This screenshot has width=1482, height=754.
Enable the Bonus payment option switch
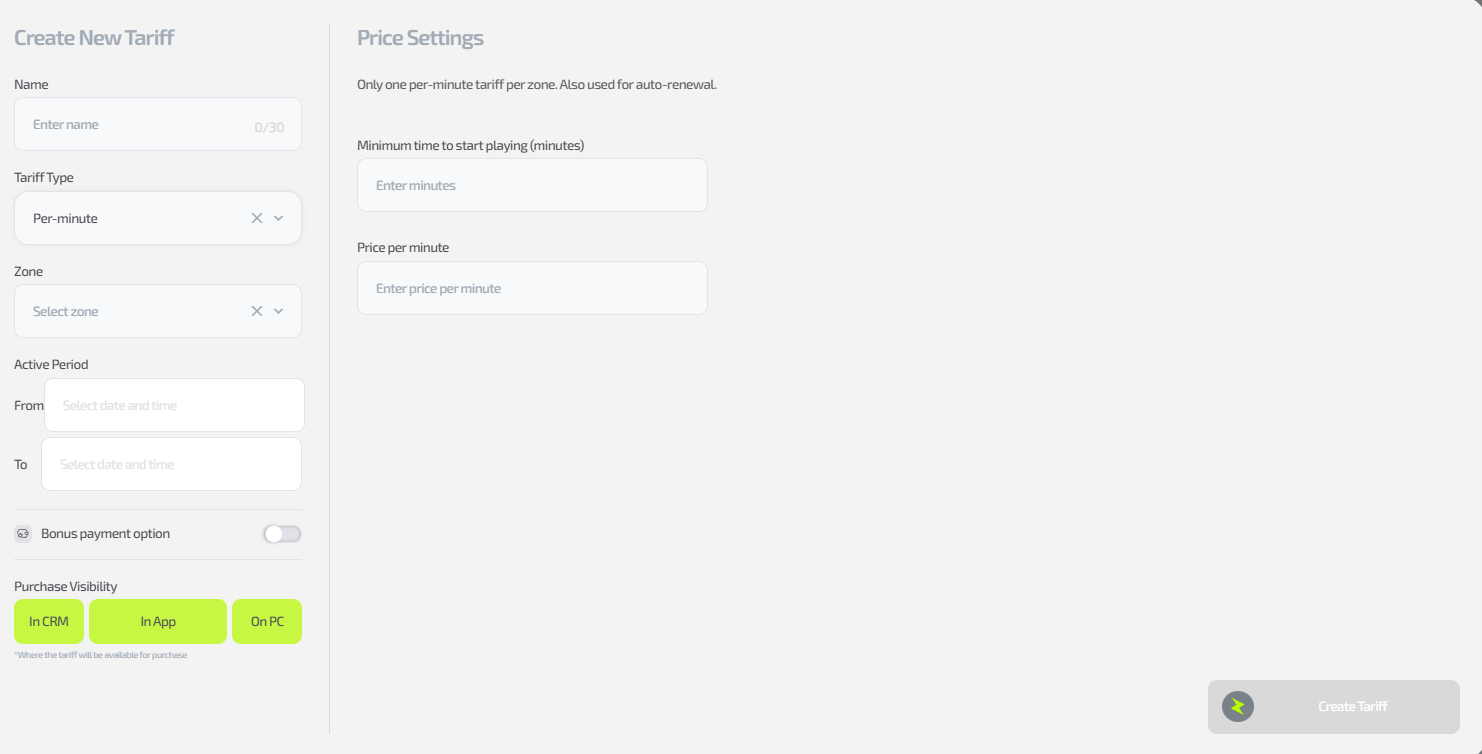[x=282, y=534]
